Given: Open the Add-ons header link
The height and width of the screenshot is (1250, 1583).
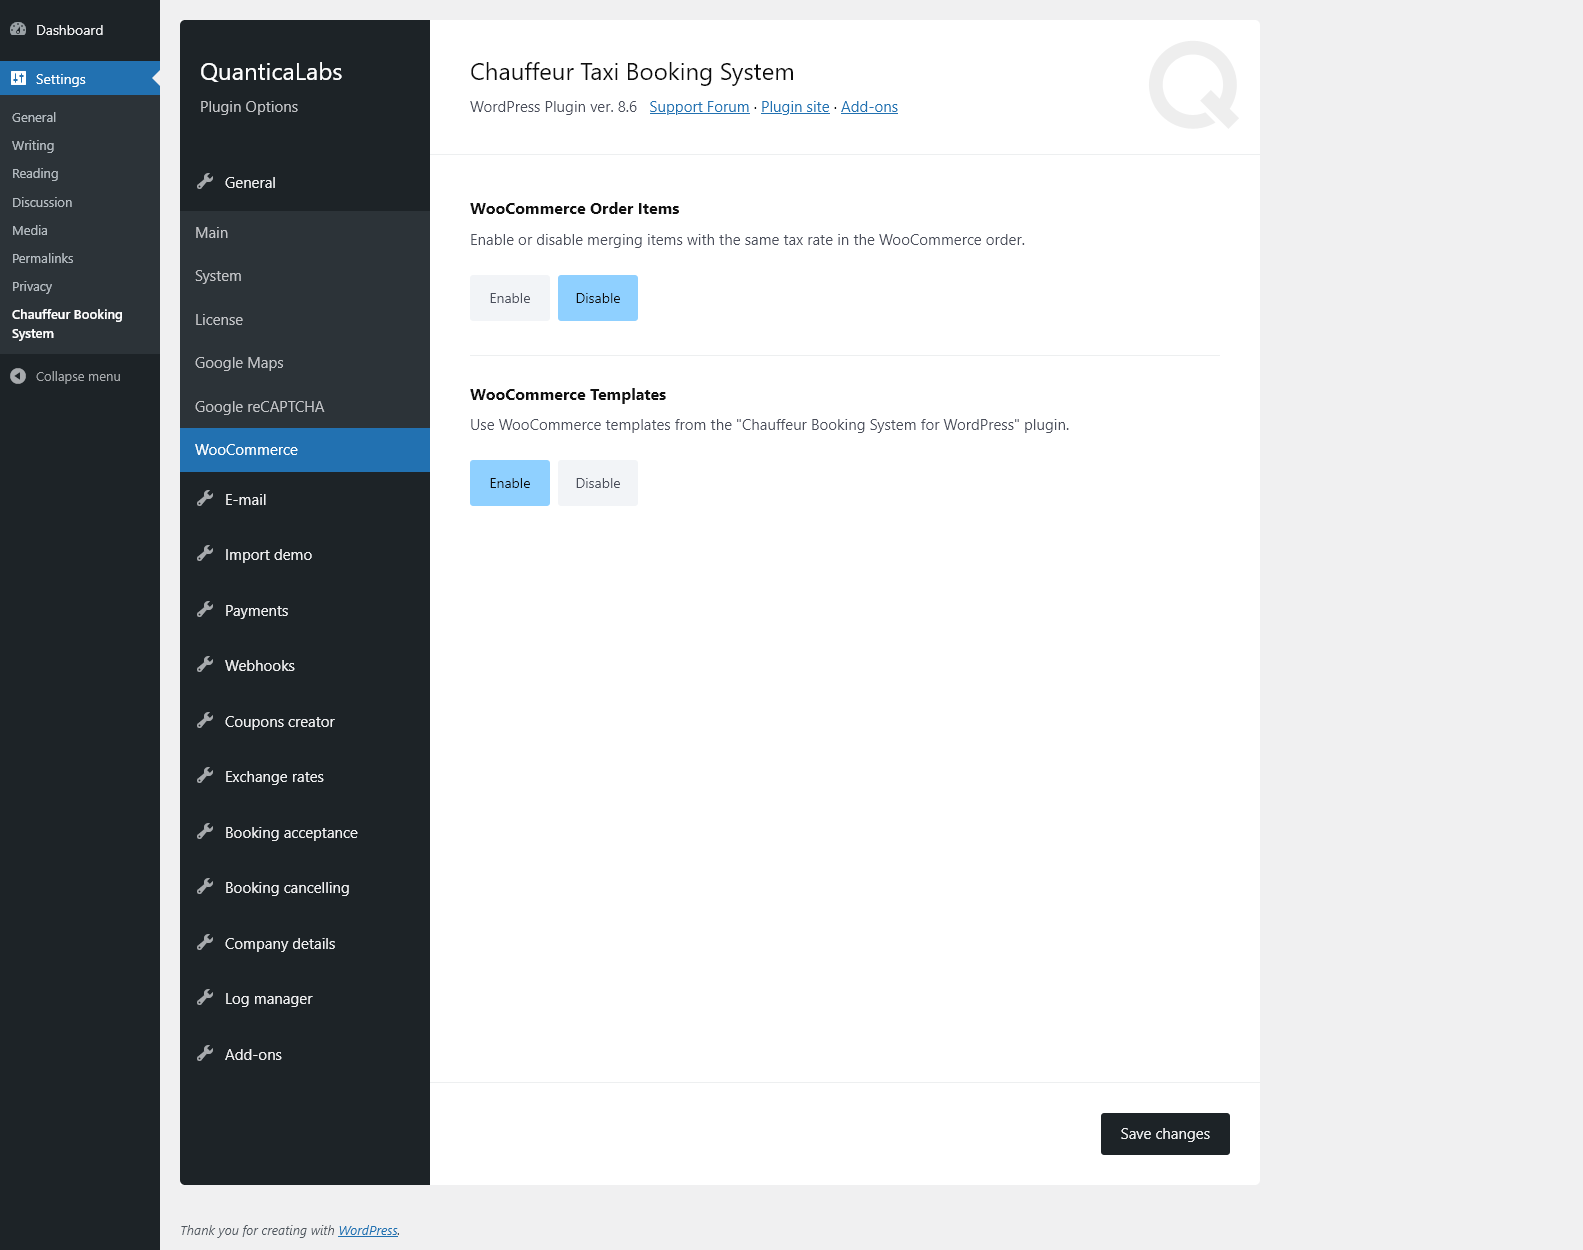Looking at the screenshot, I should tap(869, 107).
